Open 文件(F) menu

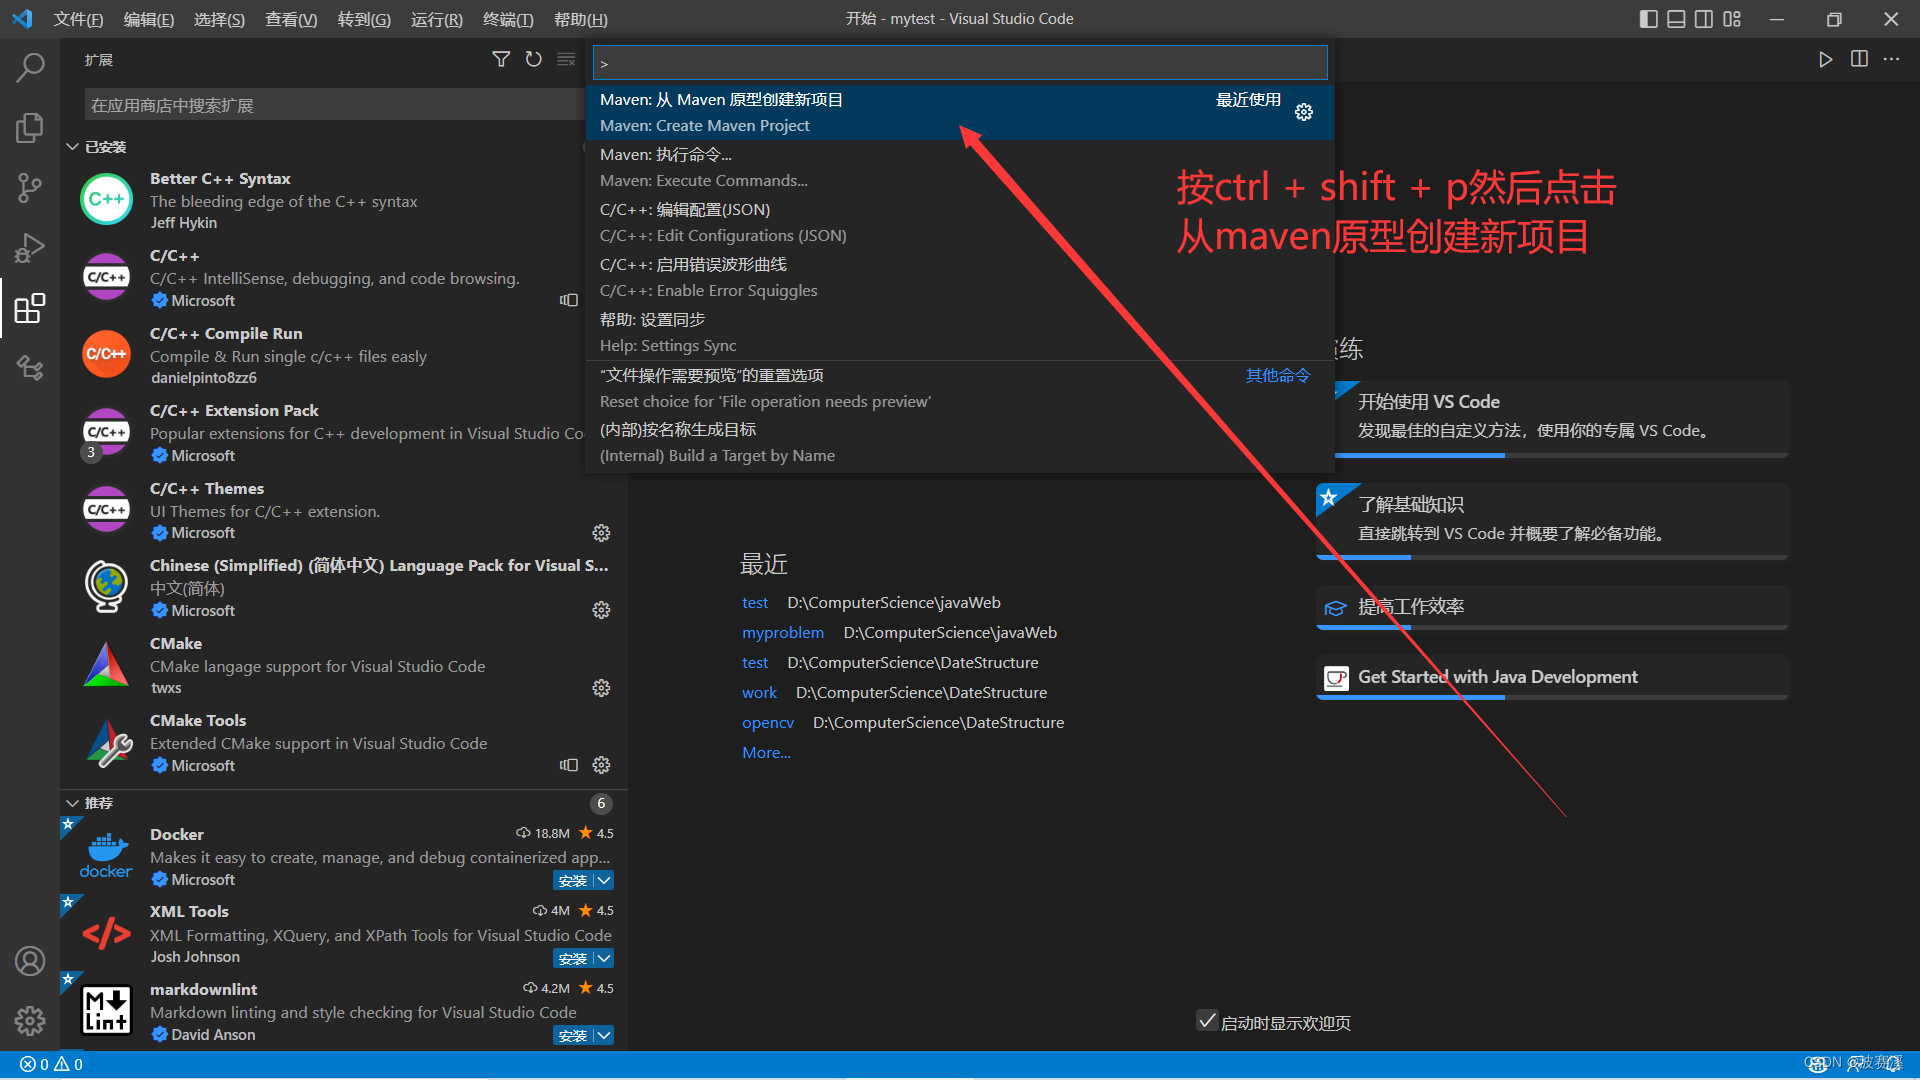coord(78,19)
